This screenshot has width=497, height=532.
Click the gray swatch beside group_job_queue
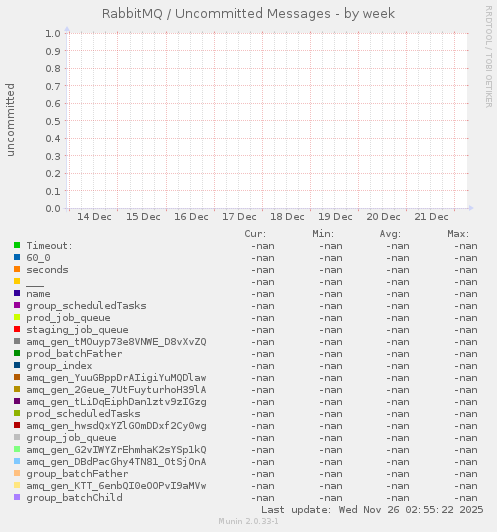pos(17,437)
